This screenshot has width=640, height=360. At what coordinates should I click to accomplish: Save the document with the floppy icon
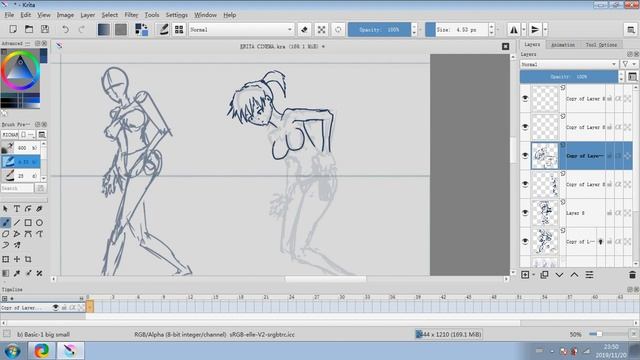(45, 29)
